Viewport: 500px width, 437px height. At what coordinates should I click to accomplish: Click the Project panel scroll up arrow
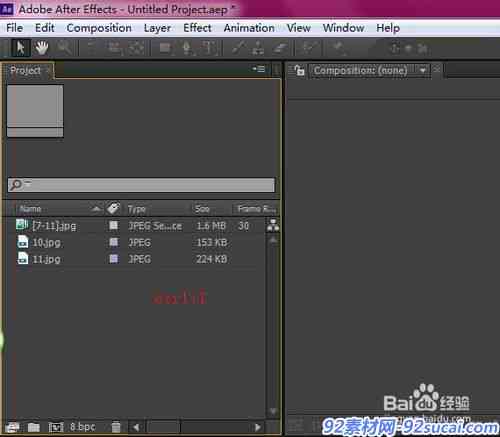coord(273,240)
